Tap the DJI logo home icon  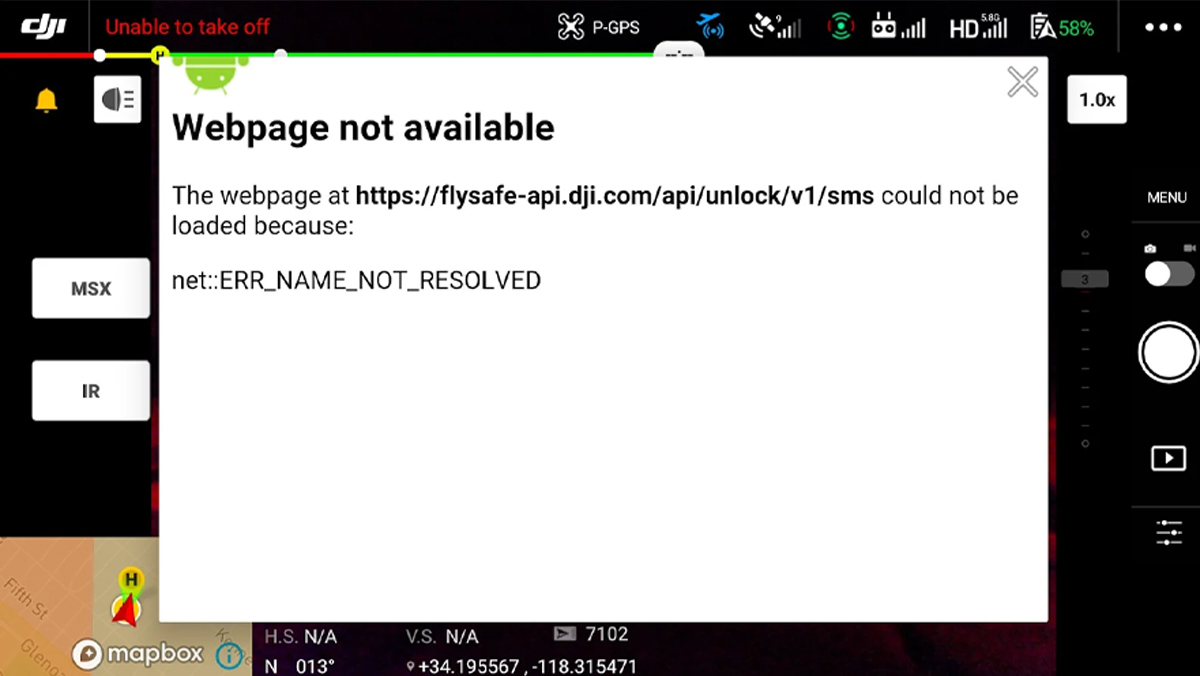click(x=43, y=27)
